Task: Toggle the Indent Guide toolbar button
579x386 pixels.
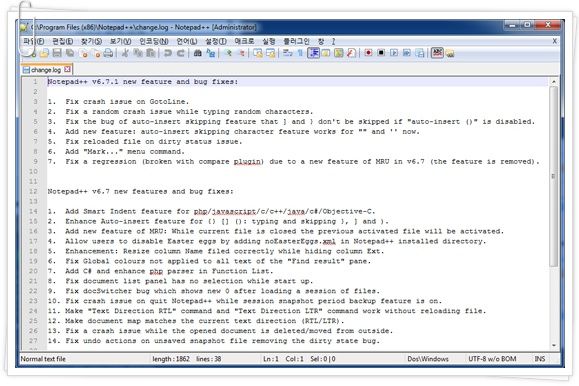Action: (x=314, y=53)
